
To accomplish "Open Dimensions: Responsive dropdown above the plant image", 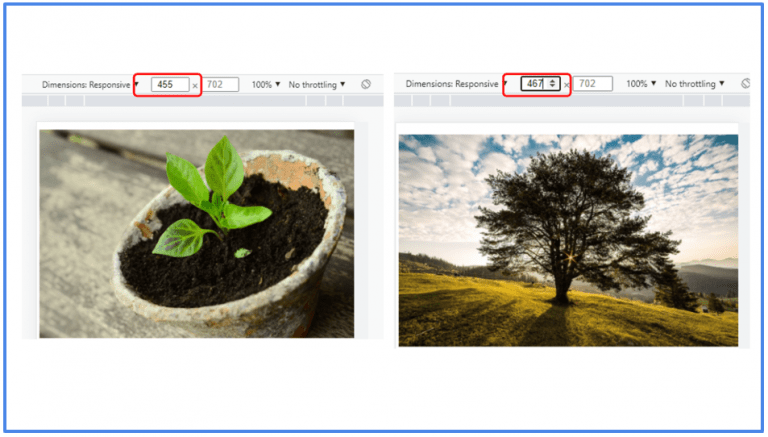I will [x=88, y=85].
